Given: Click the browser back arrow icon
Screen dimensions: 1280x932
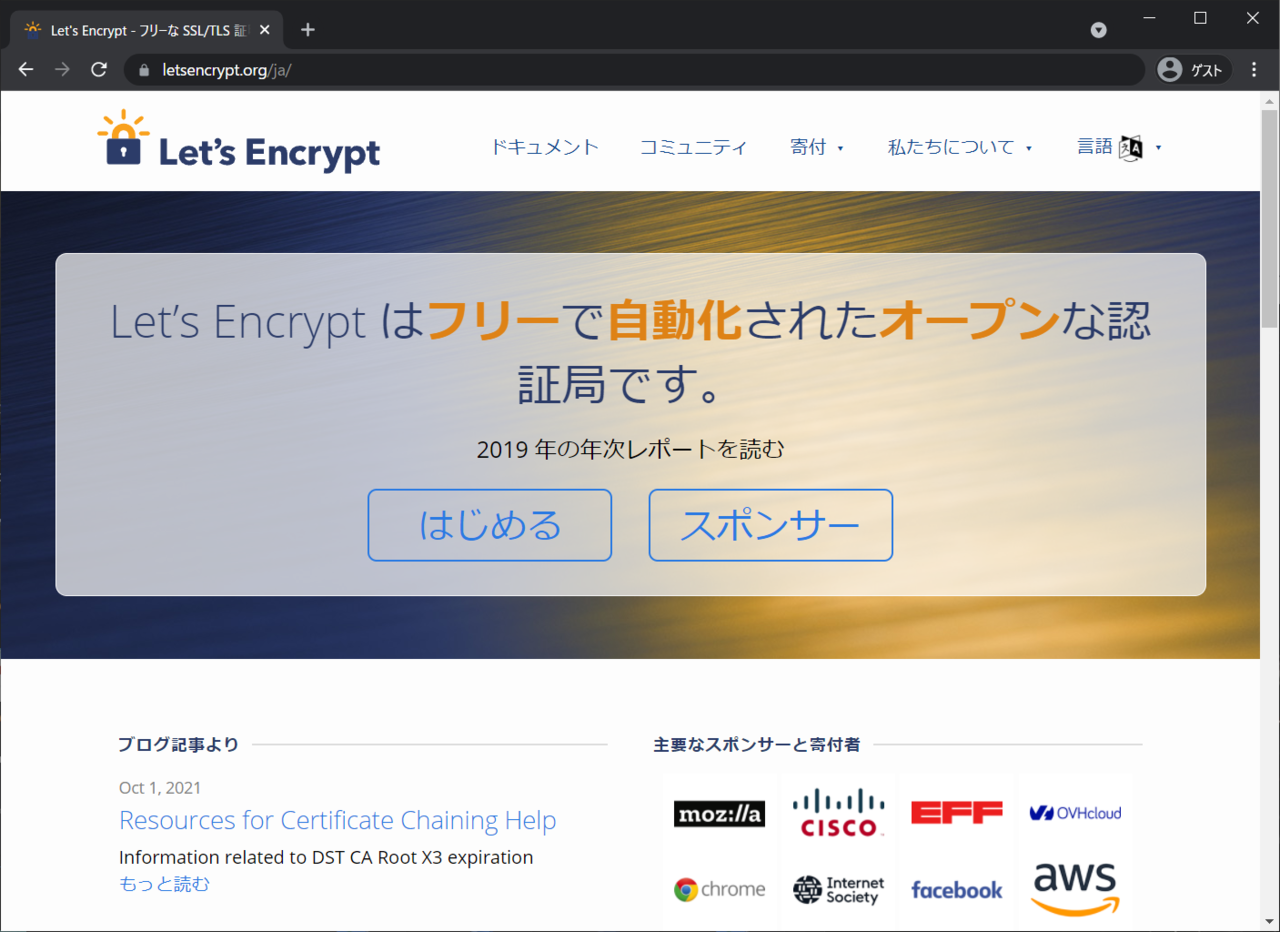Looking at the screenshot, I should (x=26, y=70).
